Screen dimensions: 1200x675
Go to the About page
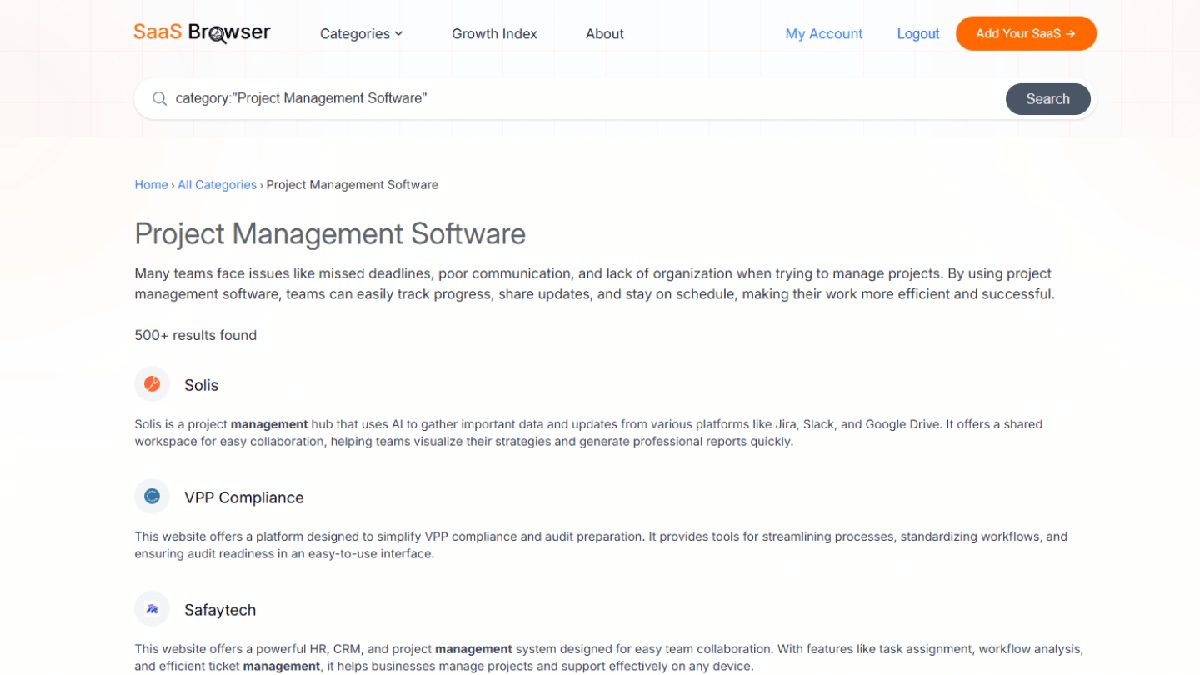604,33
